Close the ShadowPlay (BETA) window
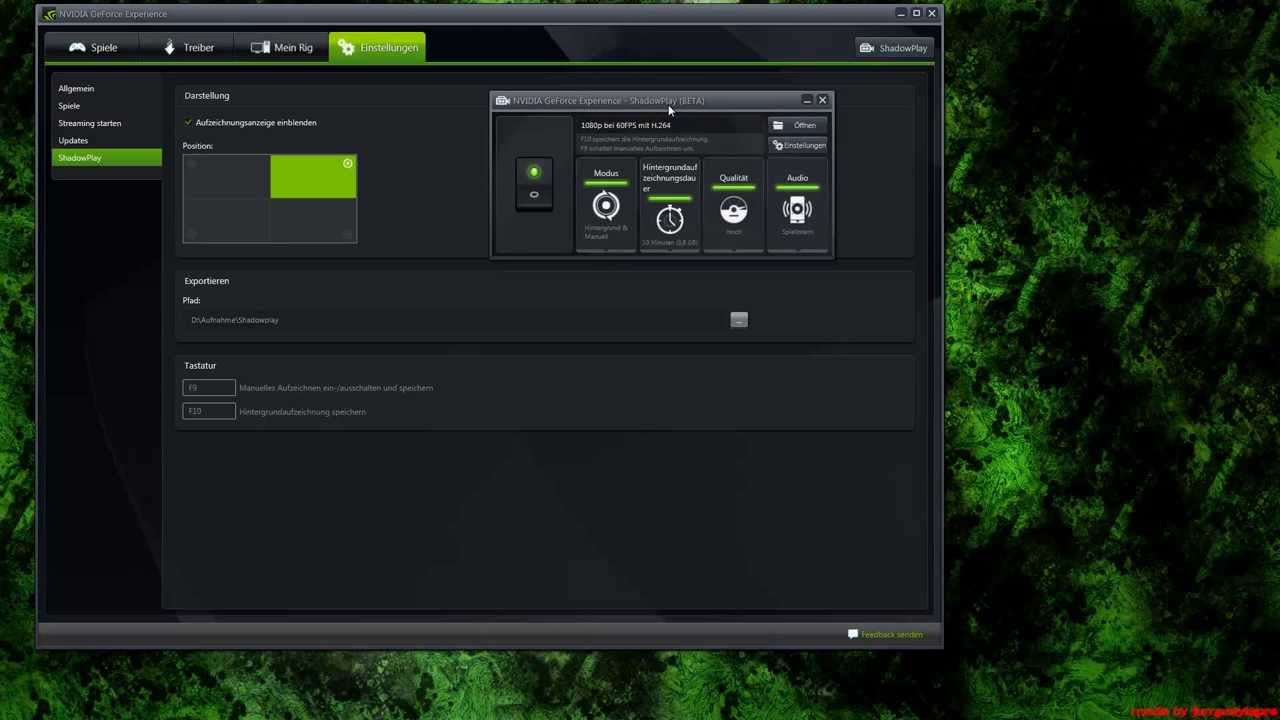1280x720 pixels. (823, 100)
